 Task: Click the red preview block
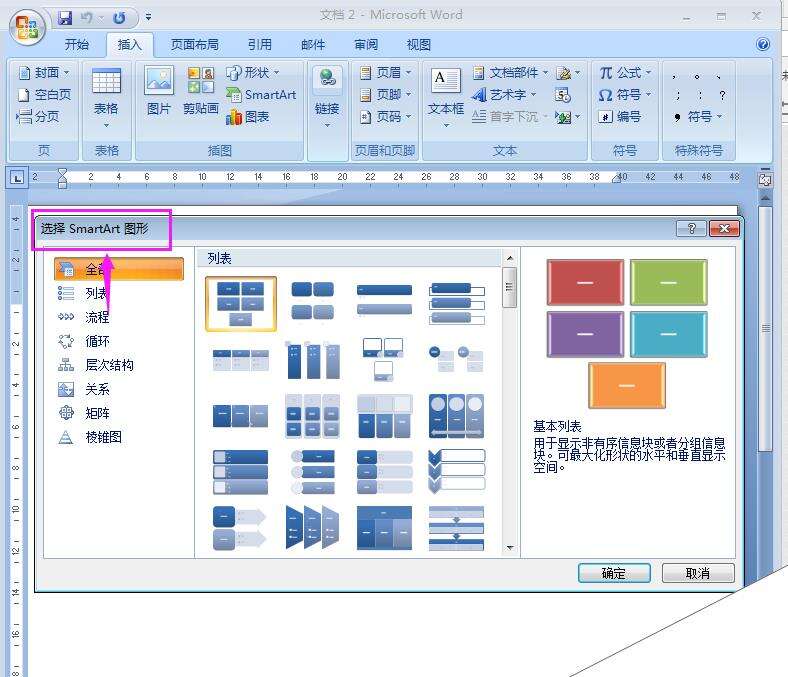pyautogui.click(x=585, y=282)
